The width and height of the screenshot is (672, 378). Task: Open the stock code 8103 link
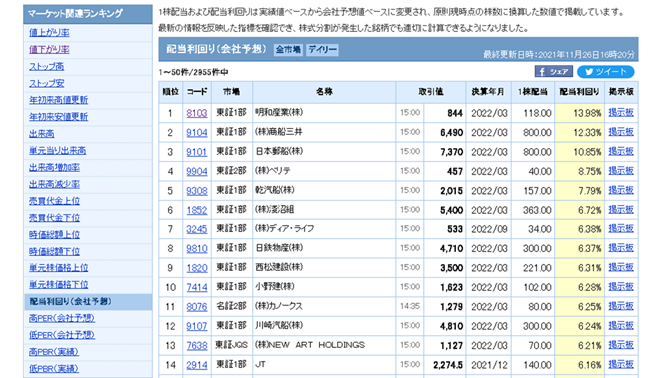(x=197, y=113)
